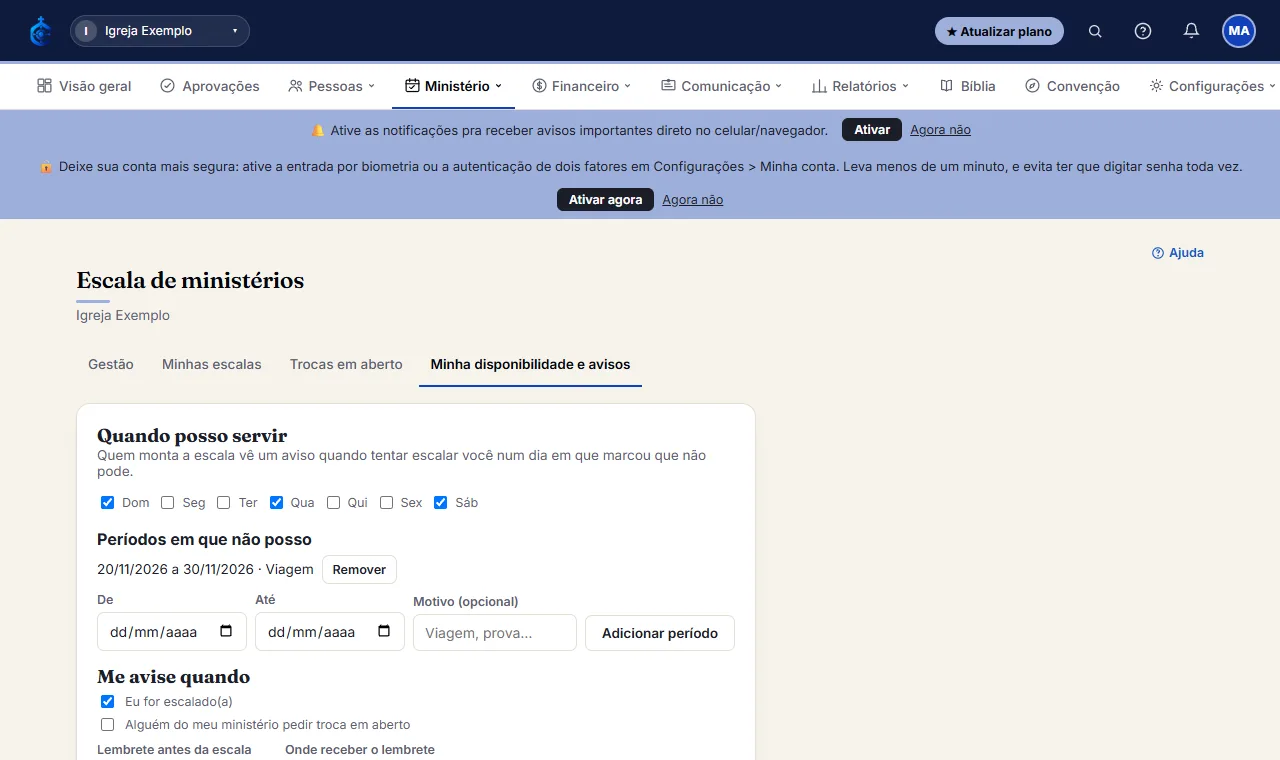Viewport: 1280px width, 760px height.
Task: Expand the Configurações menu
Action: click(x=1212, y=86)
